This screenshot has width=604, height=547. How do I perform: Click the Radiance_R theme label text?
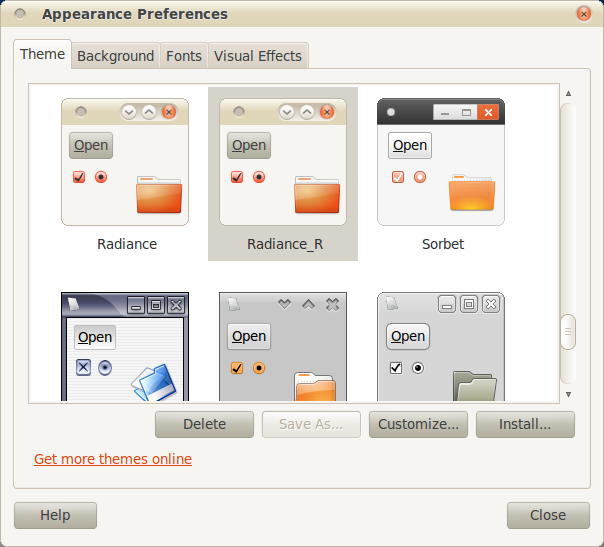pyautogui.click(x=285, y=244)
